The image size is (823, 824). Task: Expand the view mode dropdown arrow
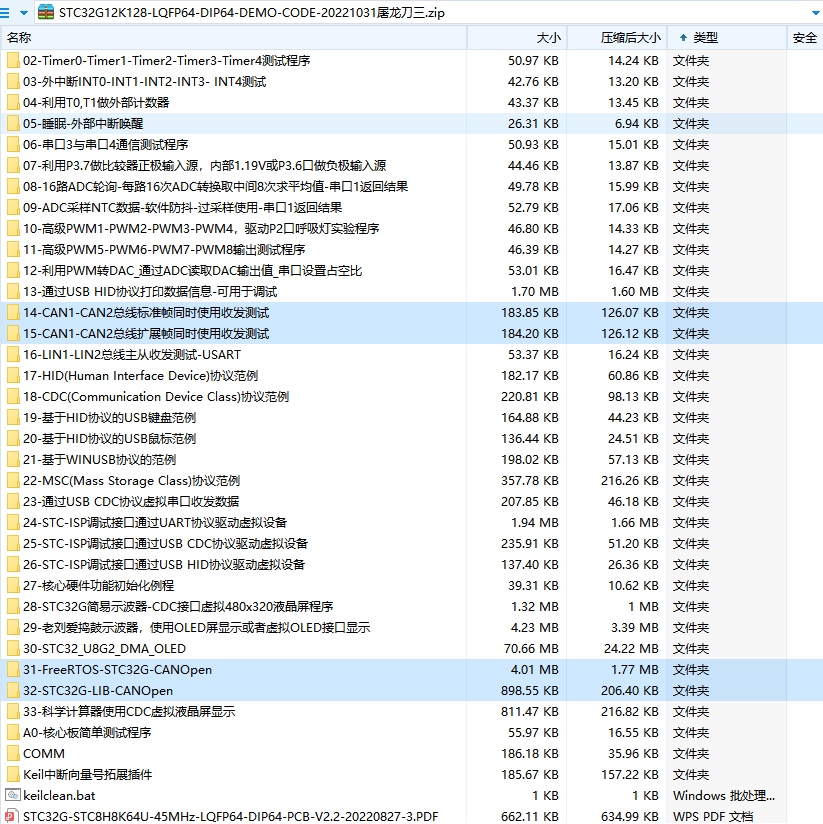[x=24, y=13]
